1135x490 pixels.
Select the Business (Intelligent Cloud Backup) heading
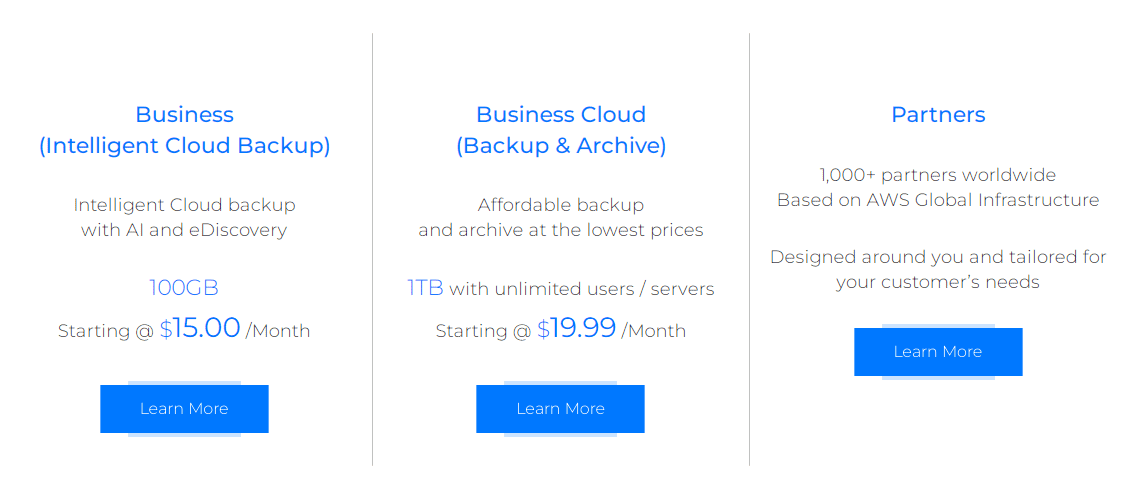[184, 130]
